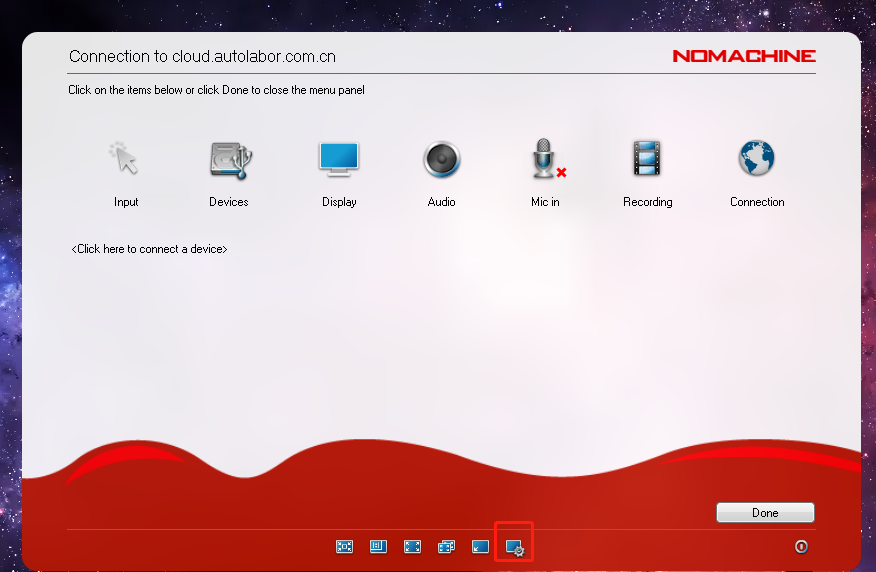
Task: Enter fullscreen mode from bottom toolbar
Action: [412, 547]
